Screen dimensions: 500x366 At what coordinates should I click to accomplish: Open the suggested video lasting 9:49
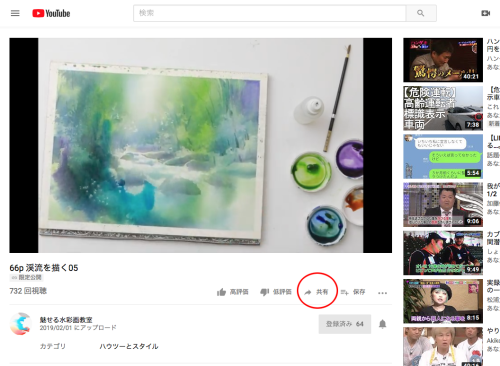click(443, 253)
